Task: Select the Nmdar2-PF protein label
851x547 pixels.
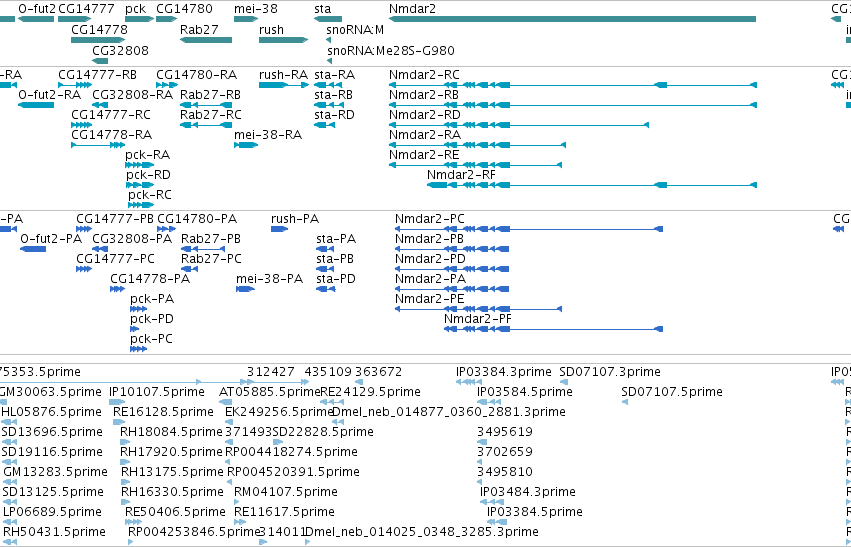Action: [x=478, y=319]
